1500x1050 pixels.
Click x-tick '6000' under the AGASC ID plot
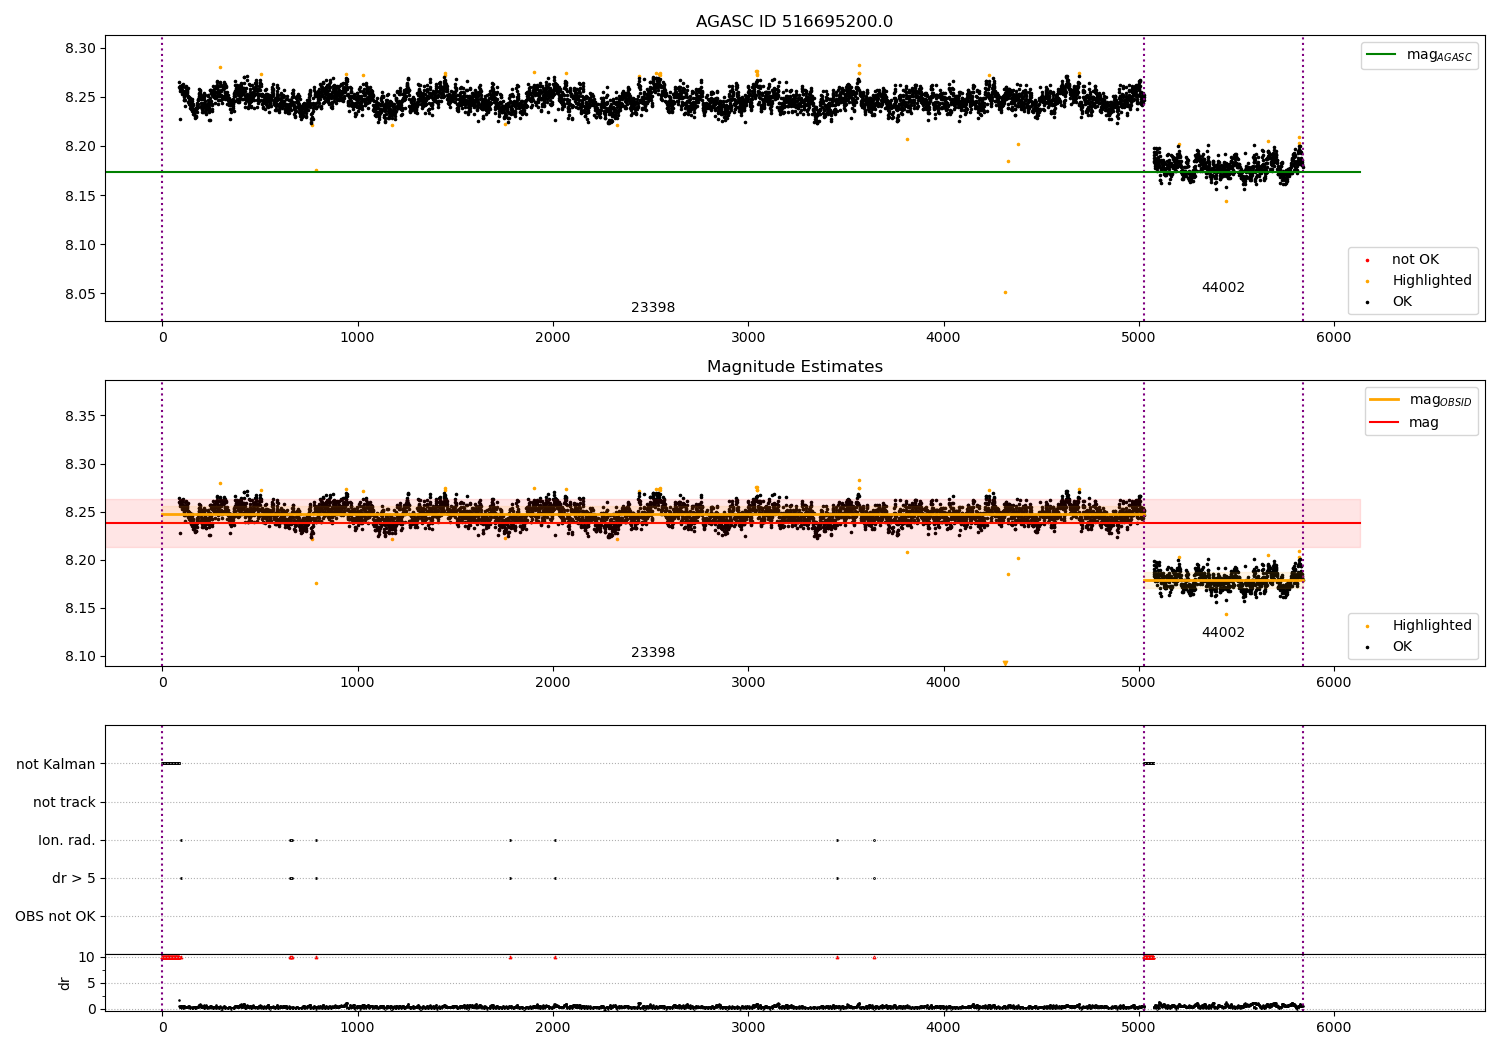(x=1334, y=338)
